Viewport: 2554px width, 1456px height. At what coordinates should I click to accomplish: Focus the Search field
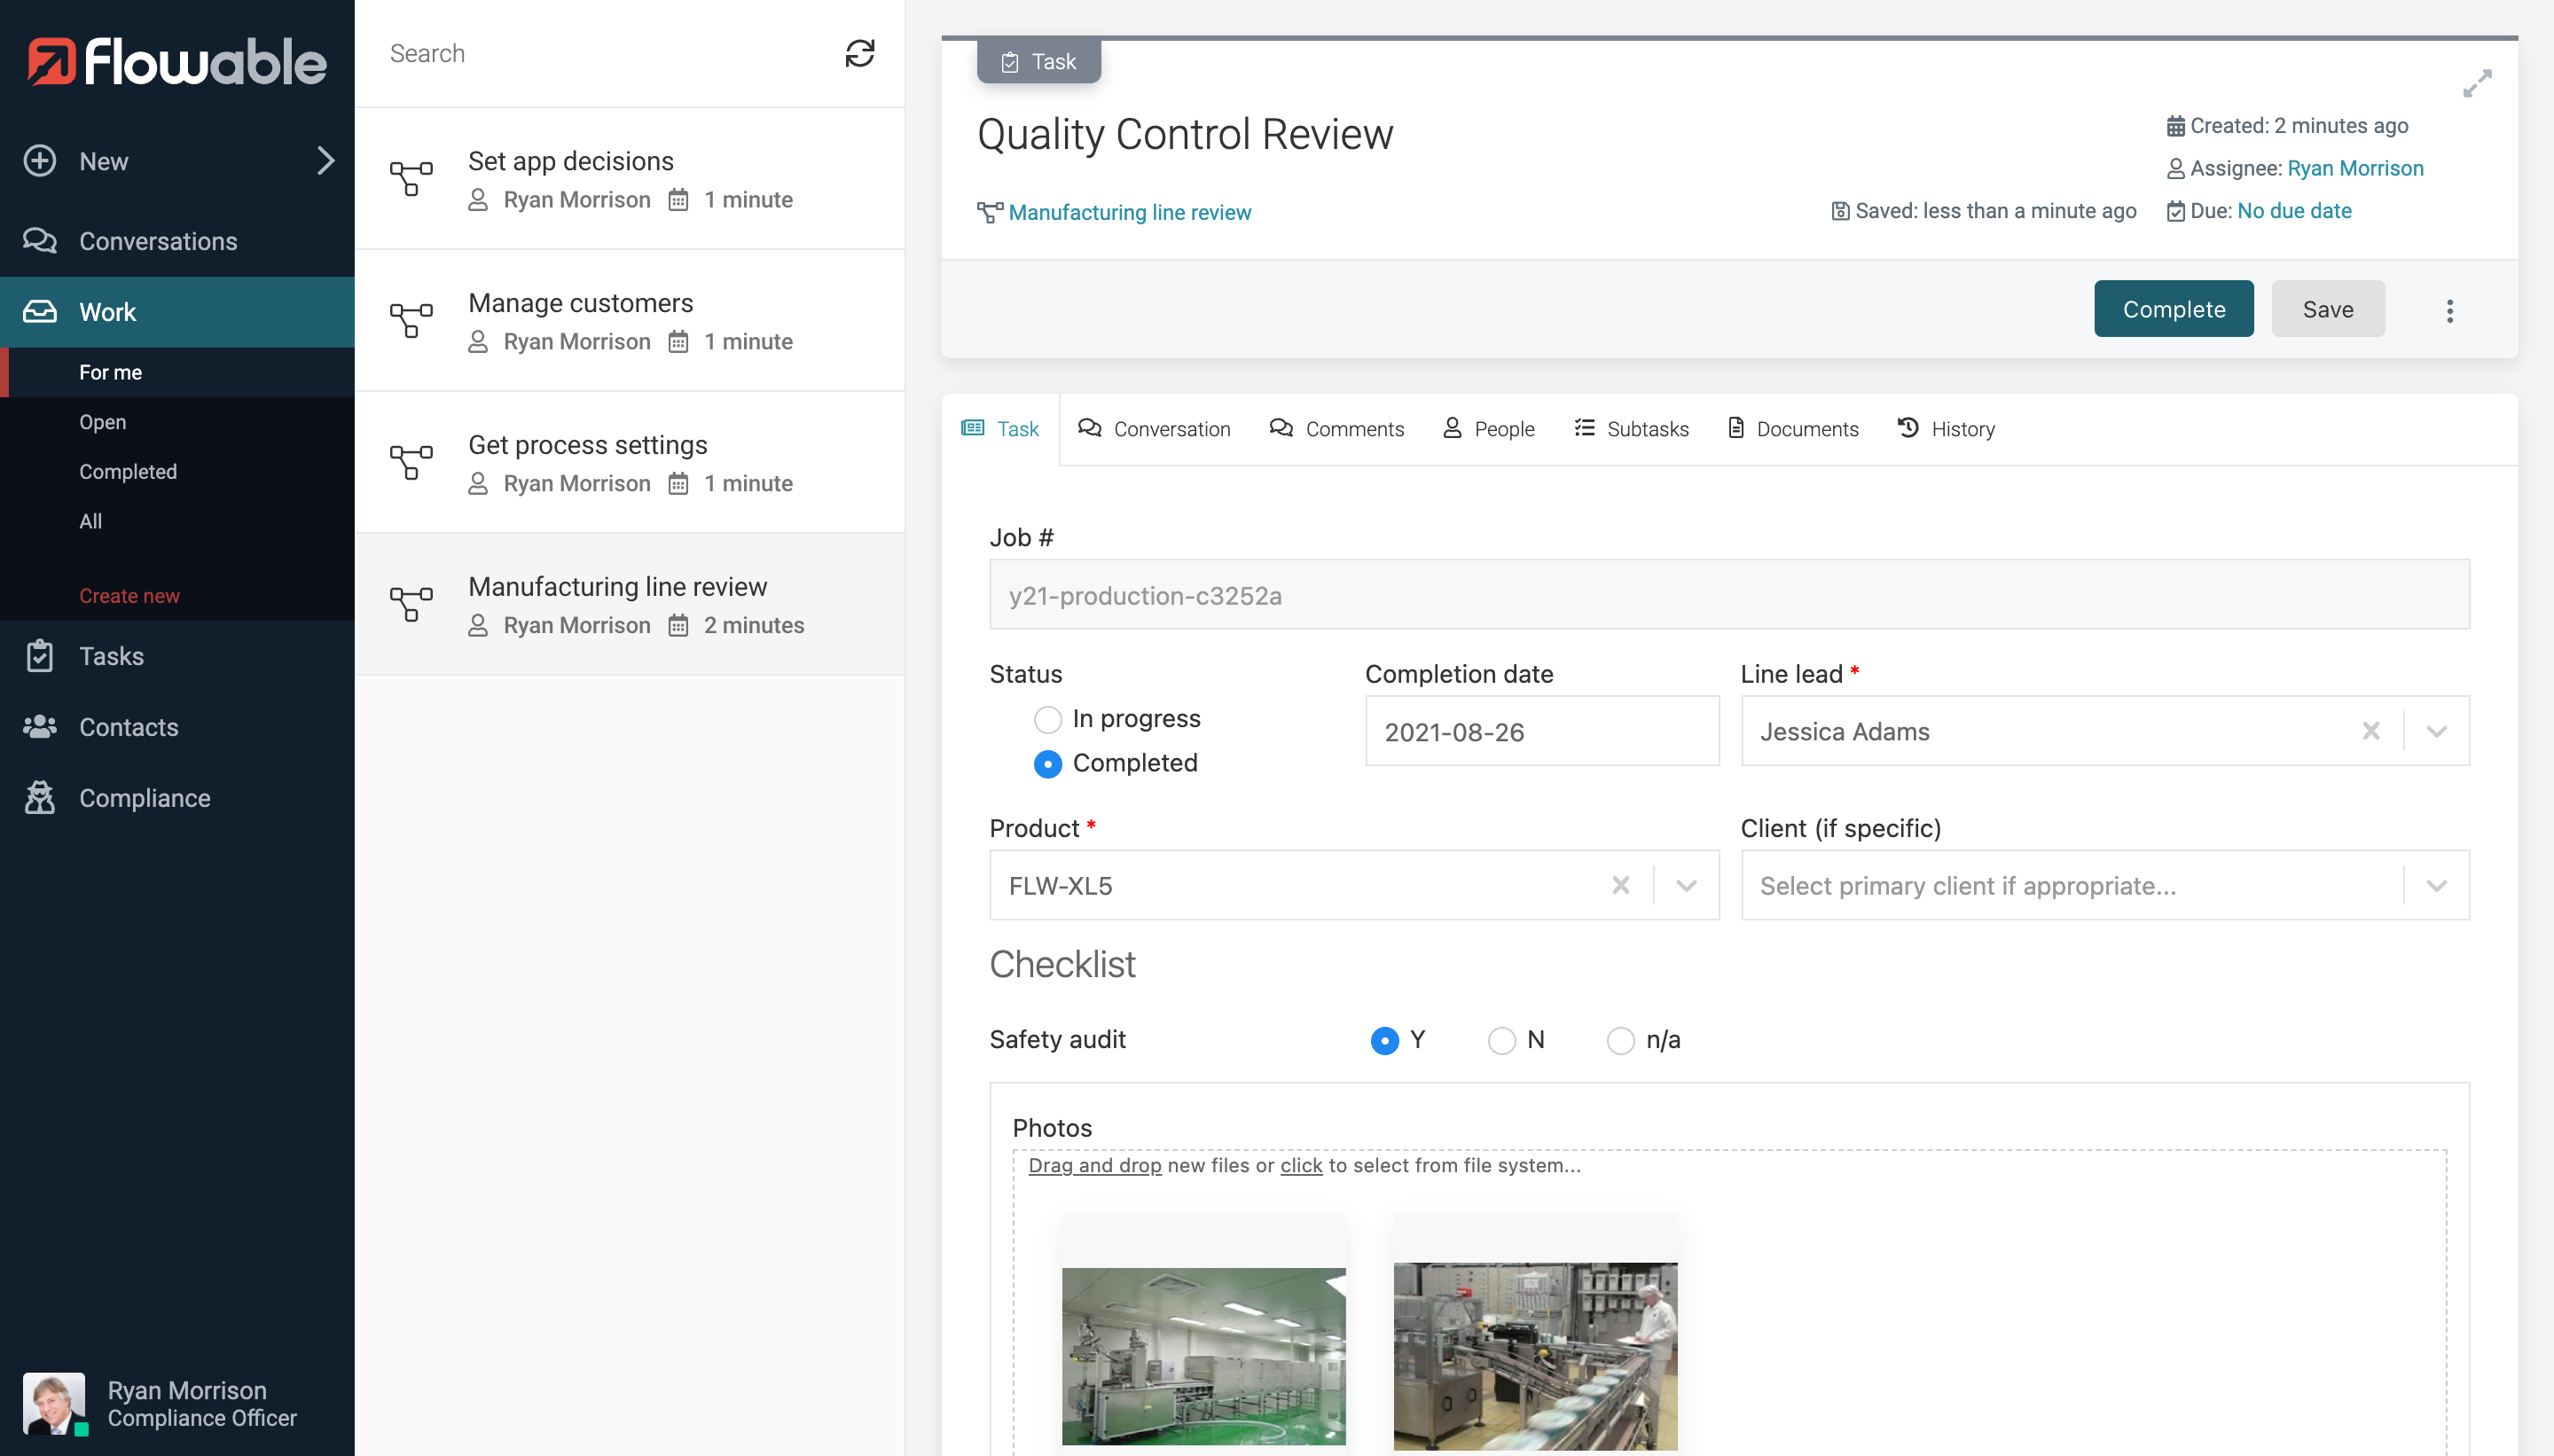coord(600,53)
